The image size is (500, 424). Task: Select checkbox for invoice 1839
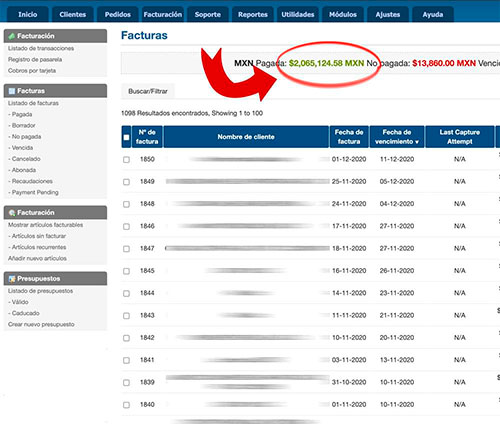click(x=126, y=383)
